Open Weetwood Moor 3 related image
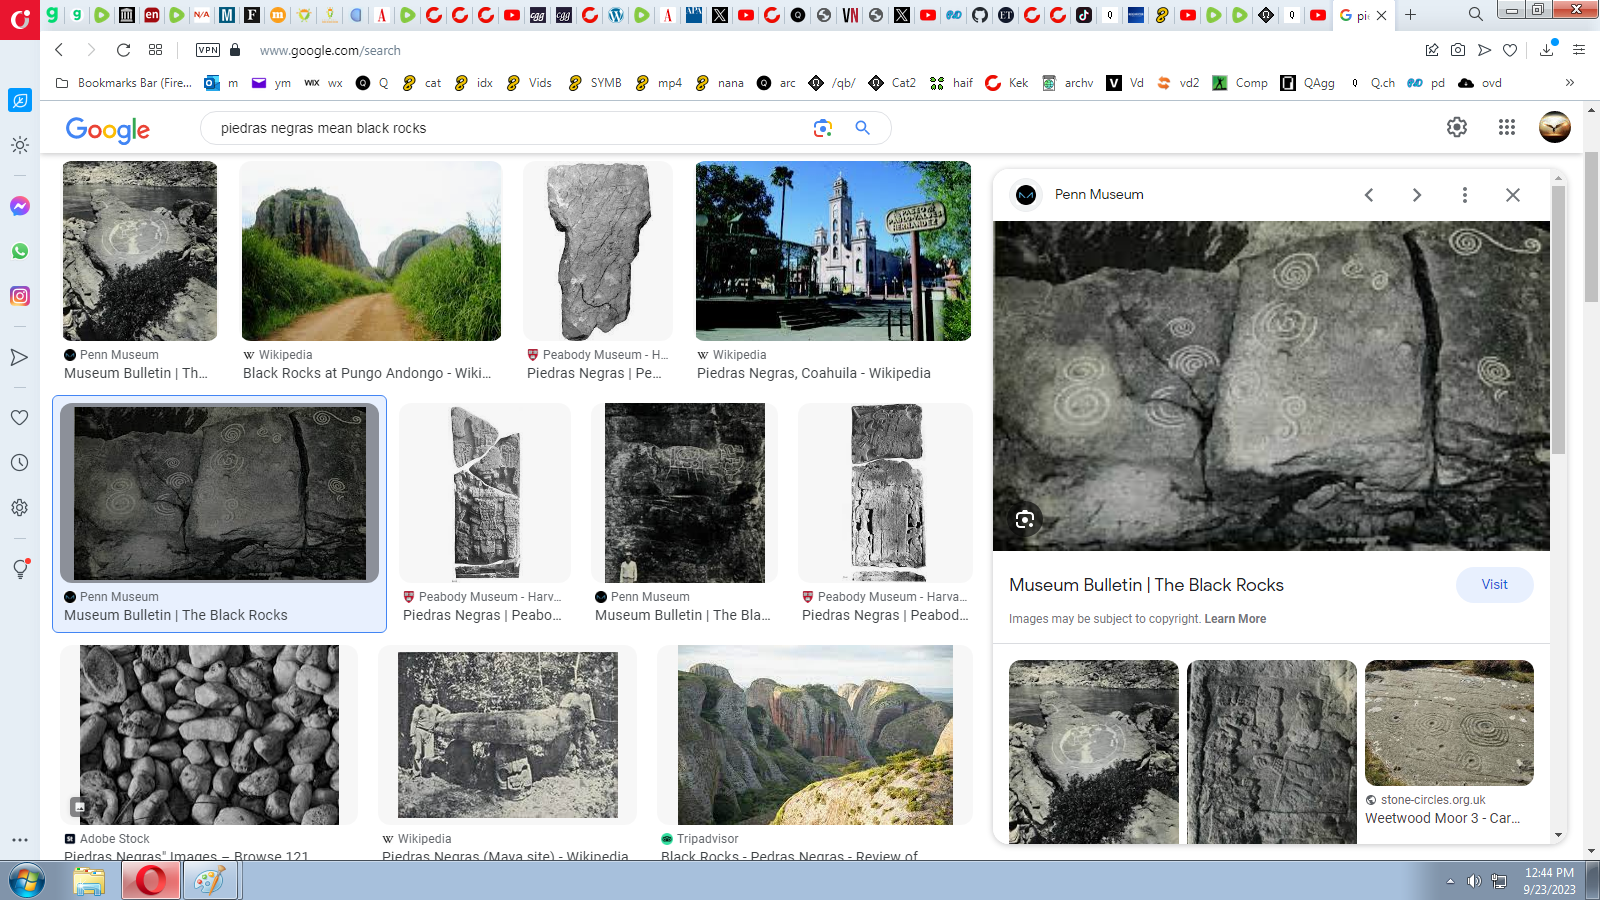The image size is (1600, 900). [1449, 723]
